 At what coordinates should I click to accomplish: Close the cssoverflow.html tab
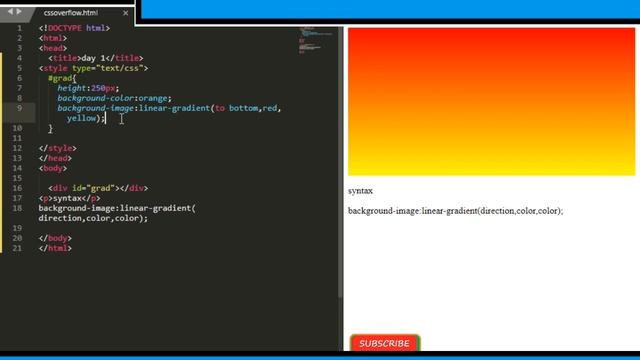point(125,13)
